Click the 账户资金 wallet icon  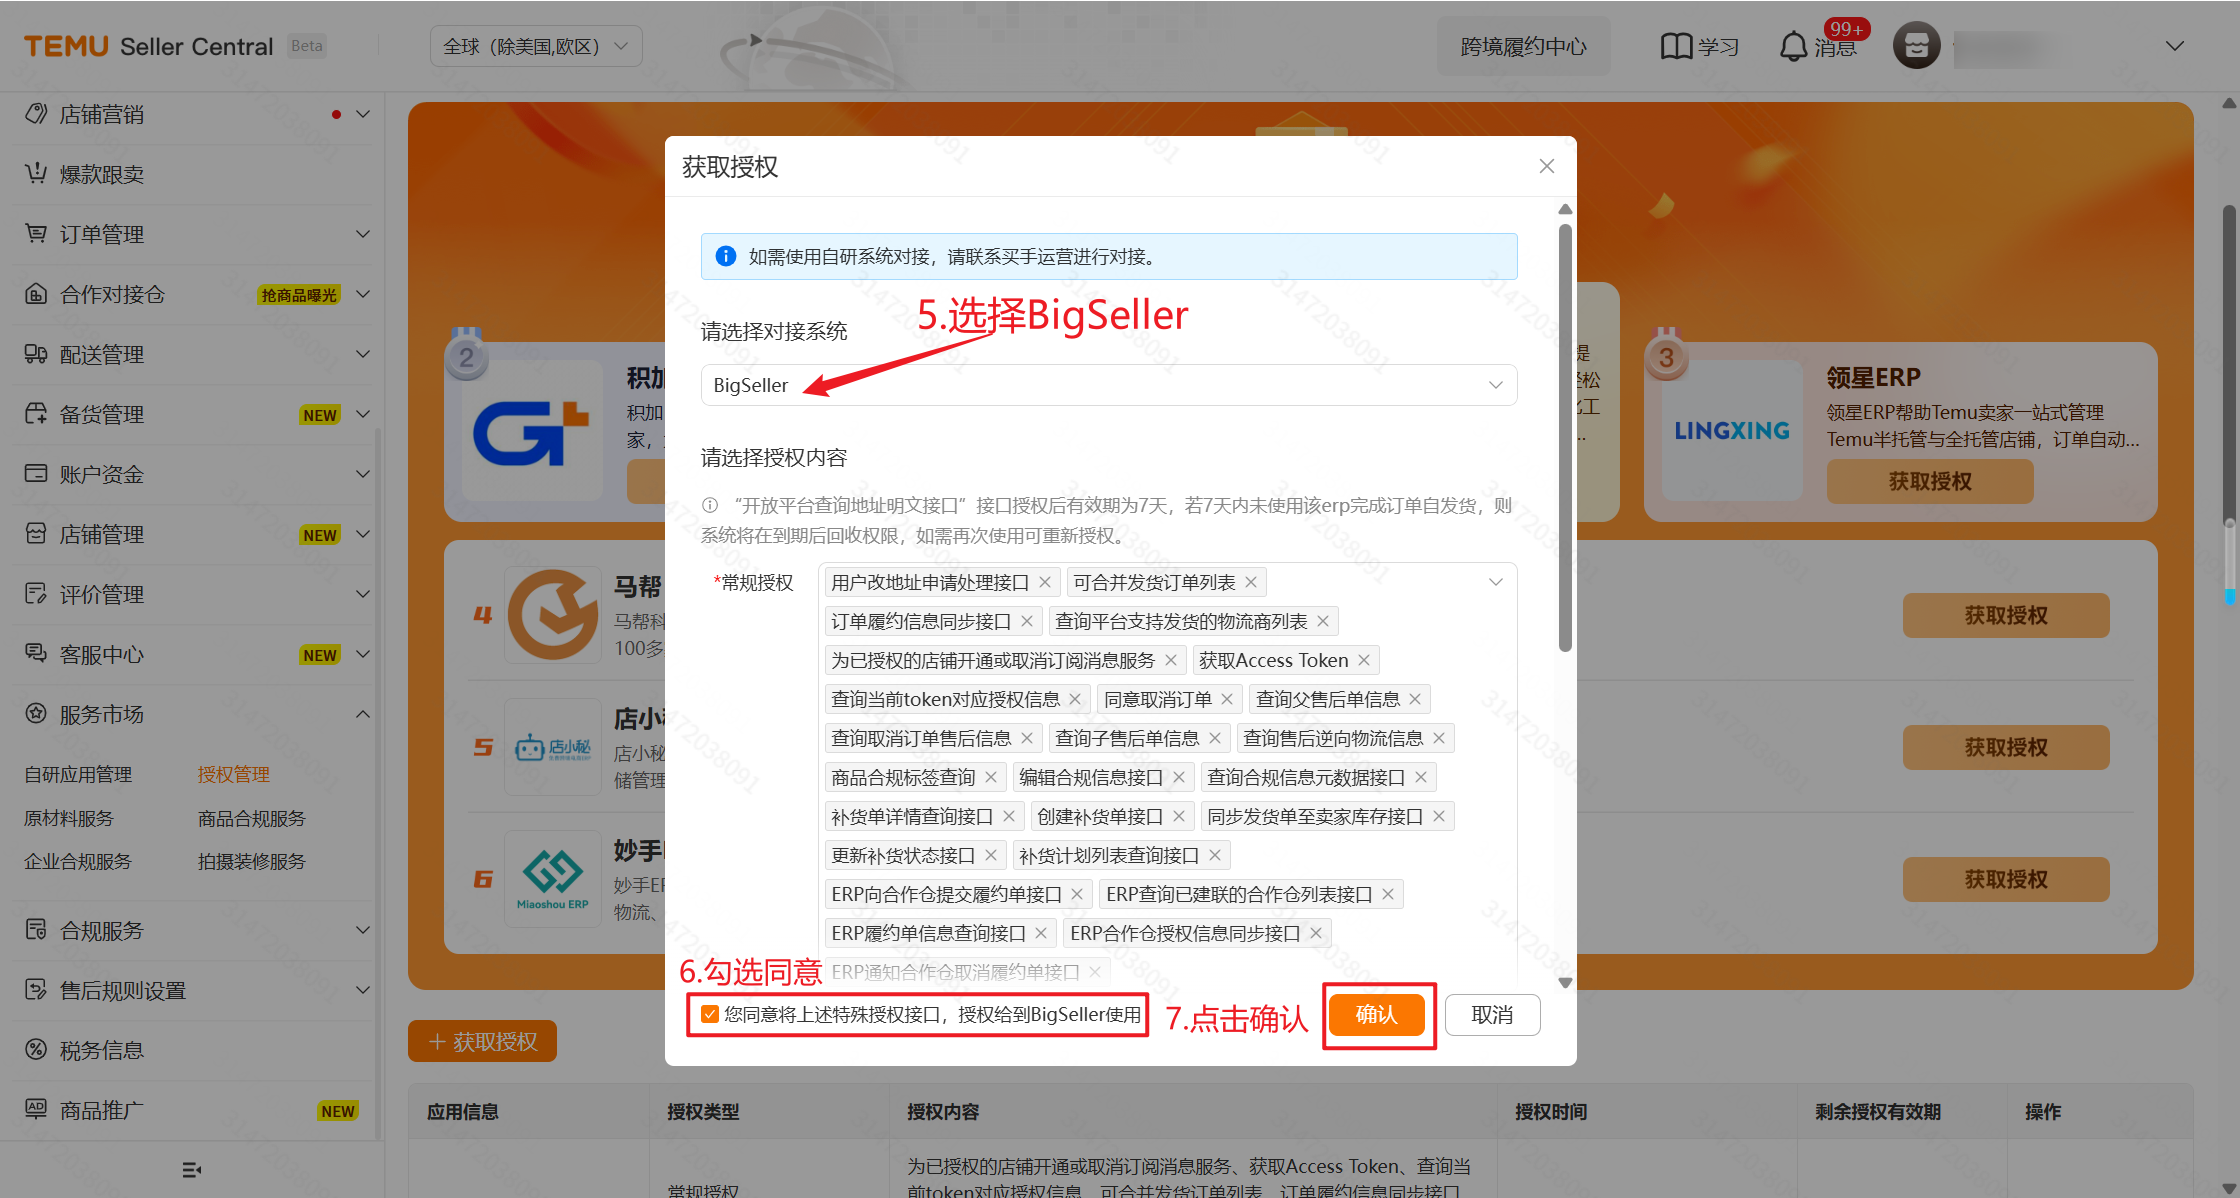pyautogui.click(x=36, y=474)
